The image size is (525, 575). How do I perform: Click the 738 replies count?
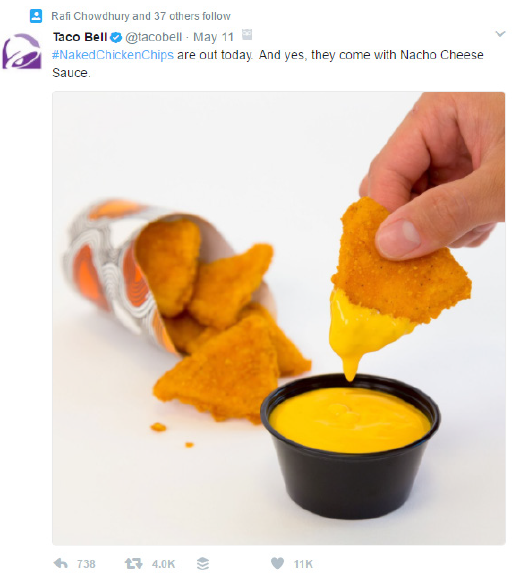86,564
